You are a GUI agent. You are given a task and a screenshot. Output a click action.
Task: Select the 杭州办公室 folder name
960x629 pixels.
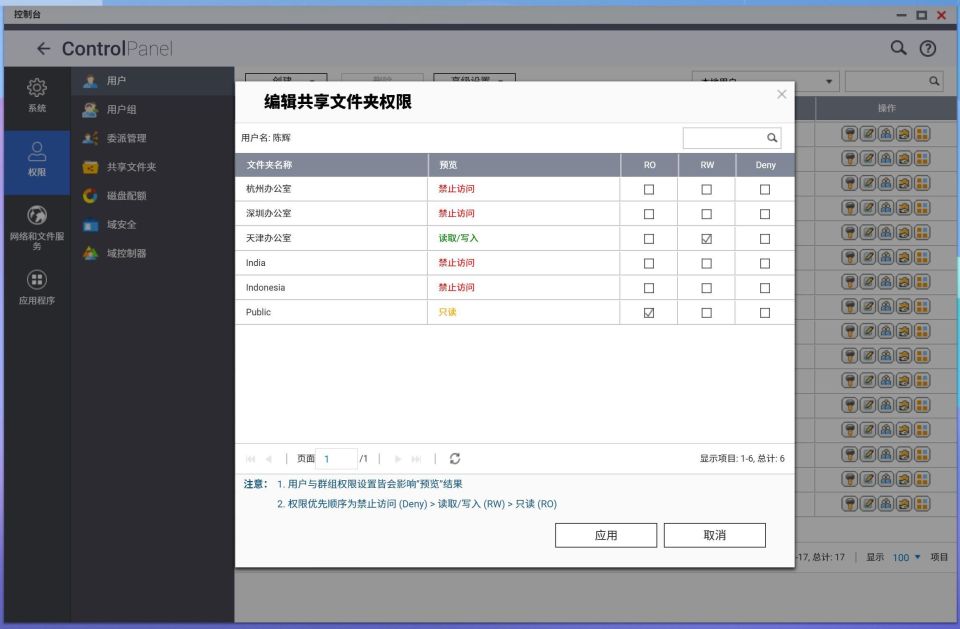(268, 189)
